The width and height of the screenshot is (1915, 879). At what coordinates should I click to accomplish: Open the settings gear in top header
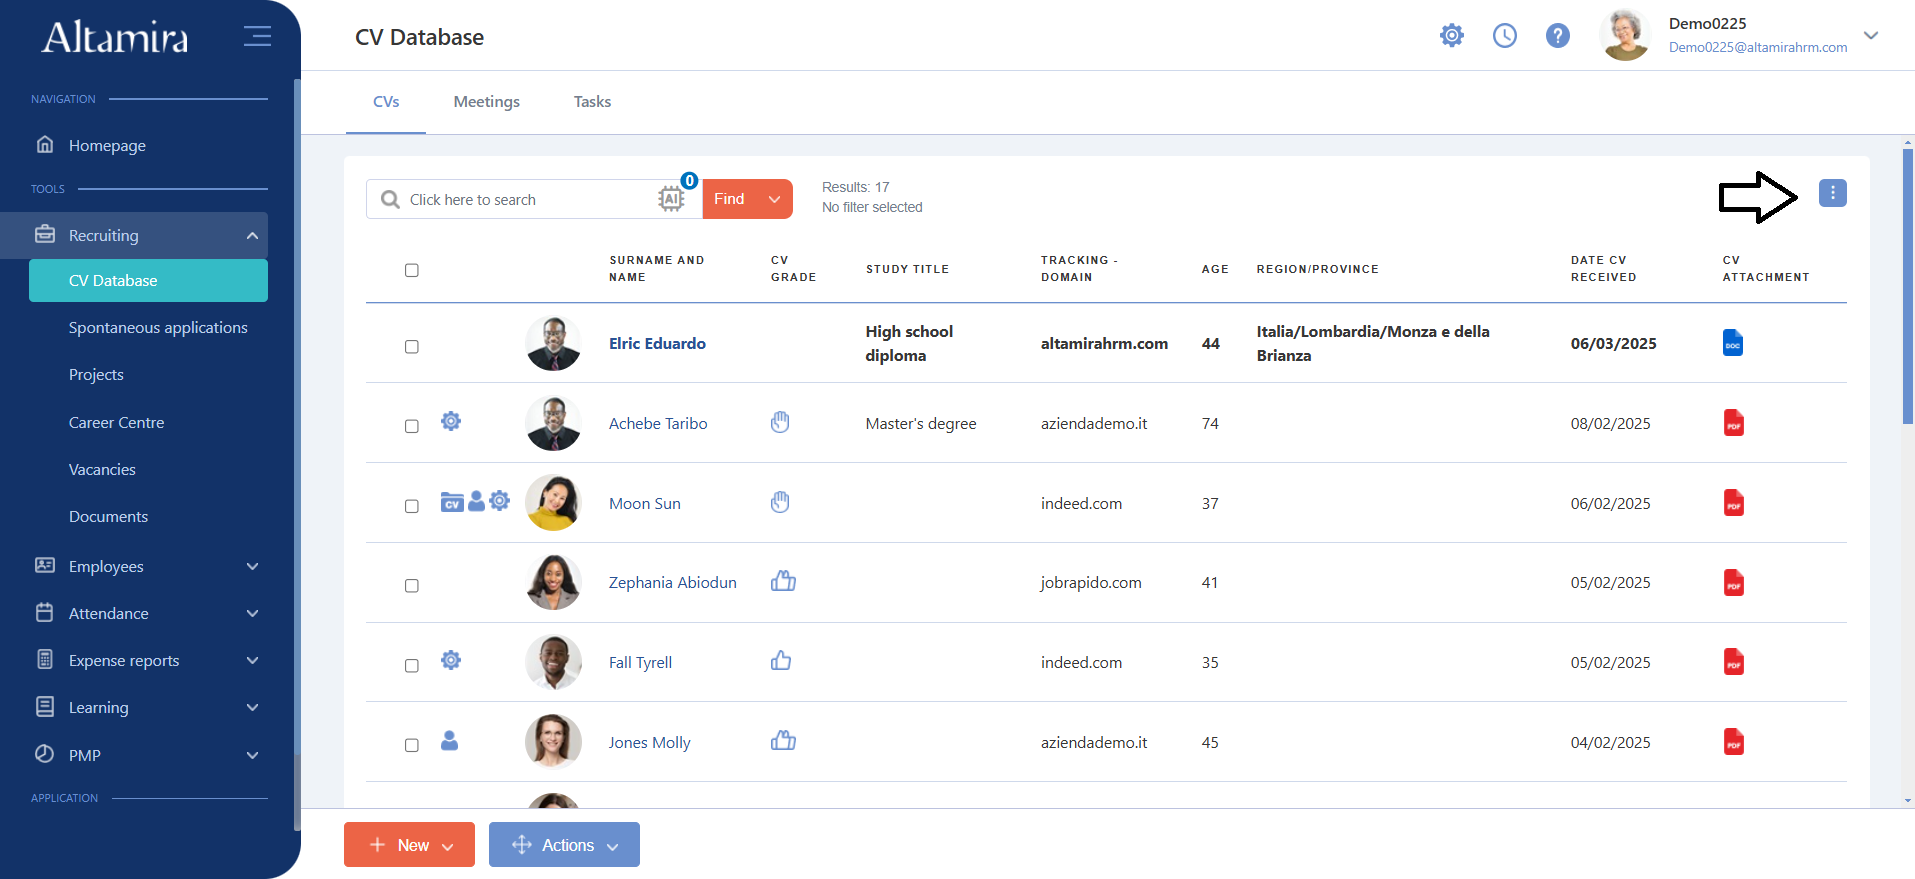[1452, 36]
